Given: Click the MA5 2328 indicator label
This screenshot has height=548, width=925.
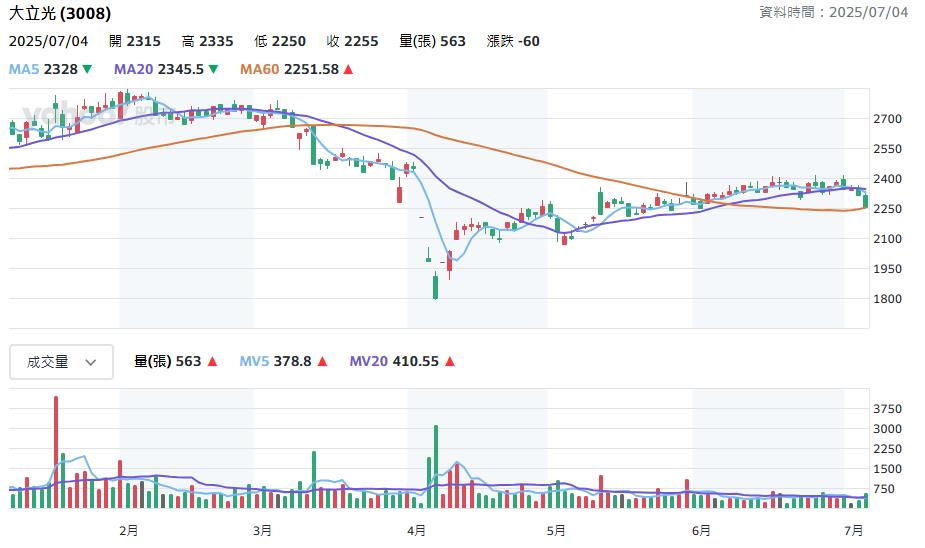Looking at the screenshot, I should coord(43,69).
